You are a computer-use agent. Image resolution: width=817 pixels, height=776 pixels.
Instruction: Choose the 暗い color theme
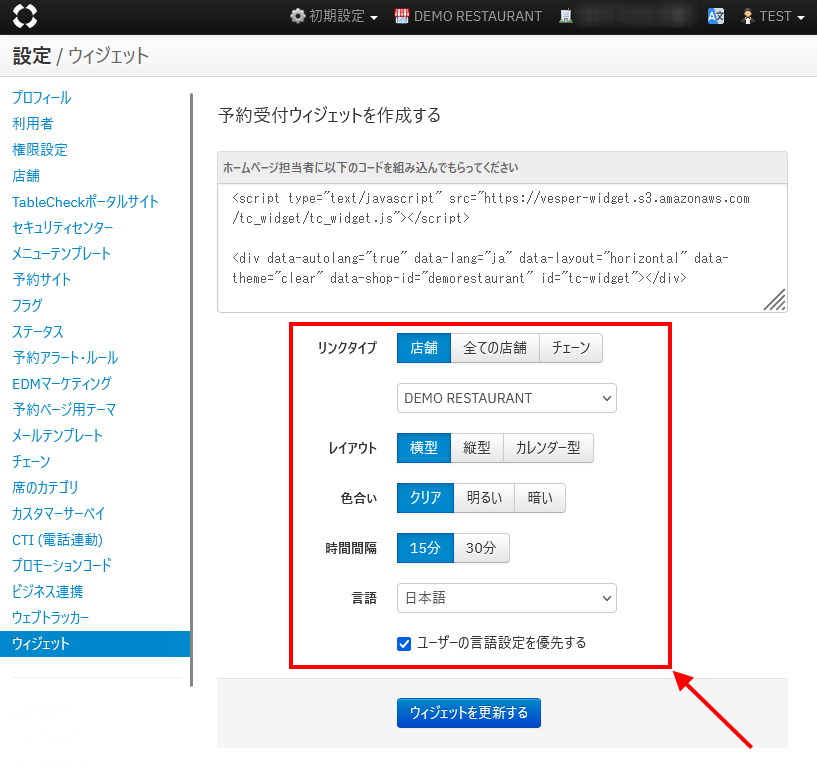pyautogui.click(x=540, y=498)
